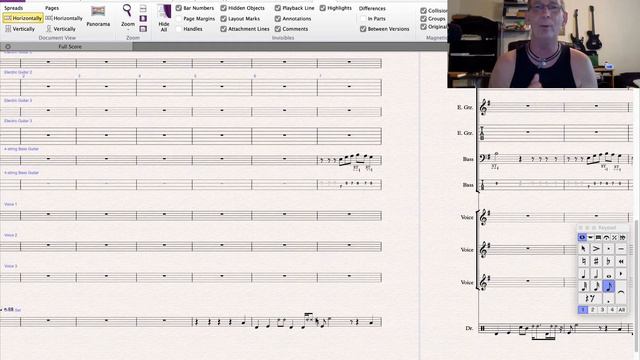640x360 pixels.
Task: Enable the Handles checkbox
Action: click(x=179, y=29)
